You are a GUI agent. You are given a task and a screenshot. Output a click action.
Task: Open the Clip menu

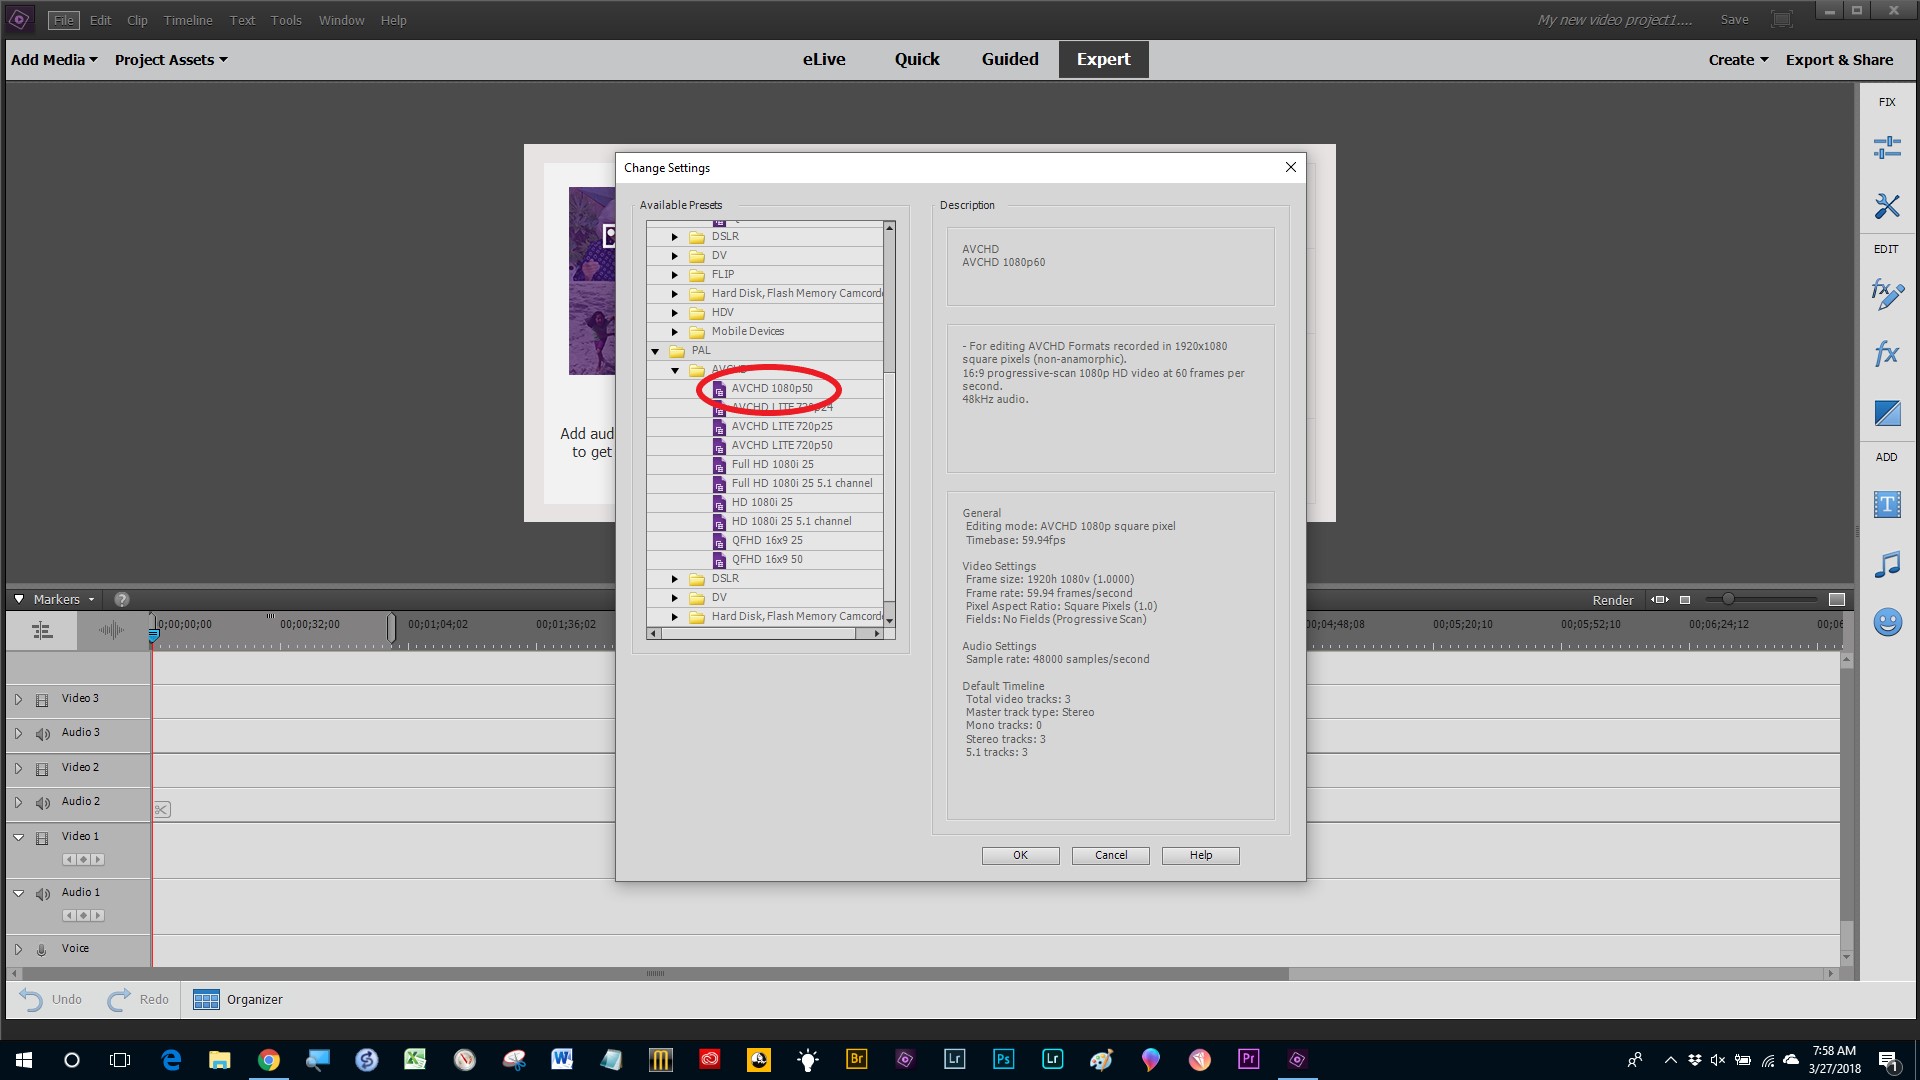(137, 20)
